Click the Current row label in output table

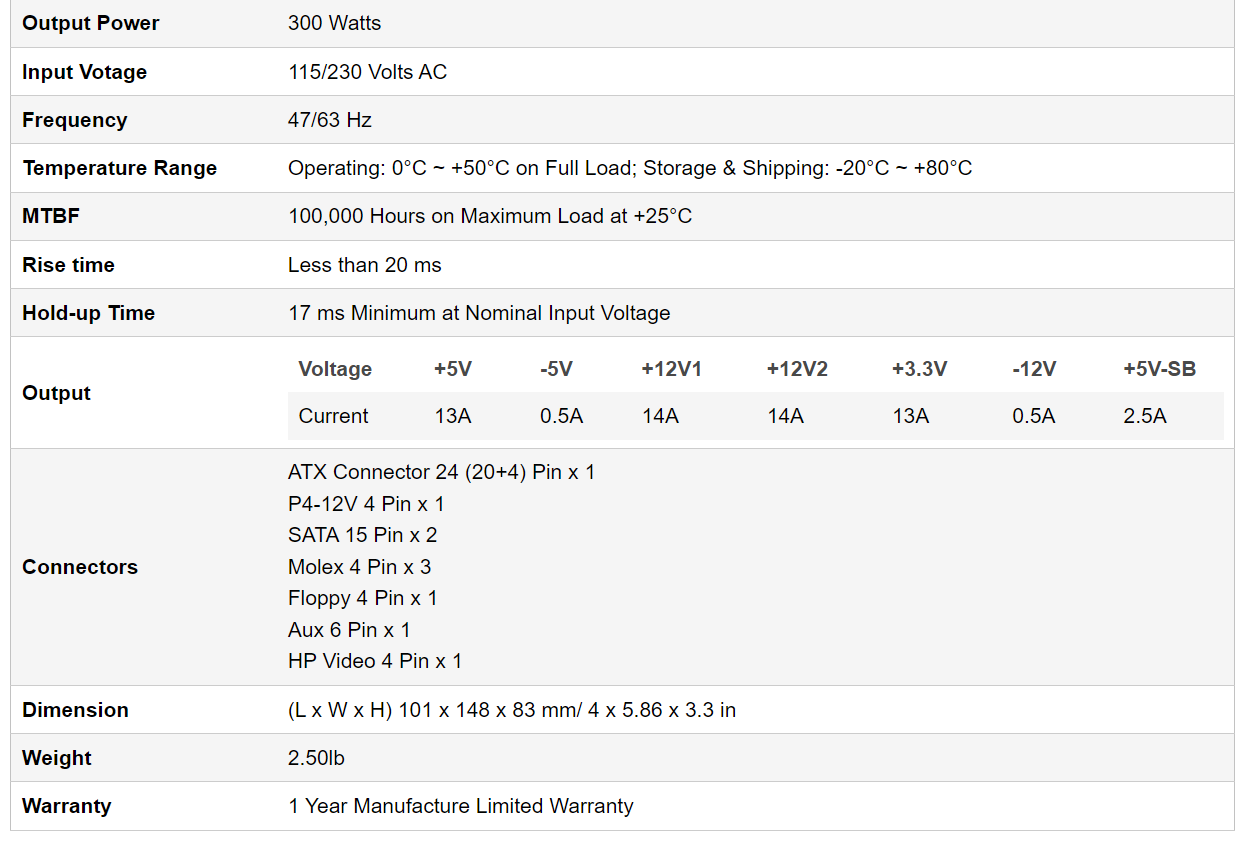pyautogui.click(x=333, y=416)
